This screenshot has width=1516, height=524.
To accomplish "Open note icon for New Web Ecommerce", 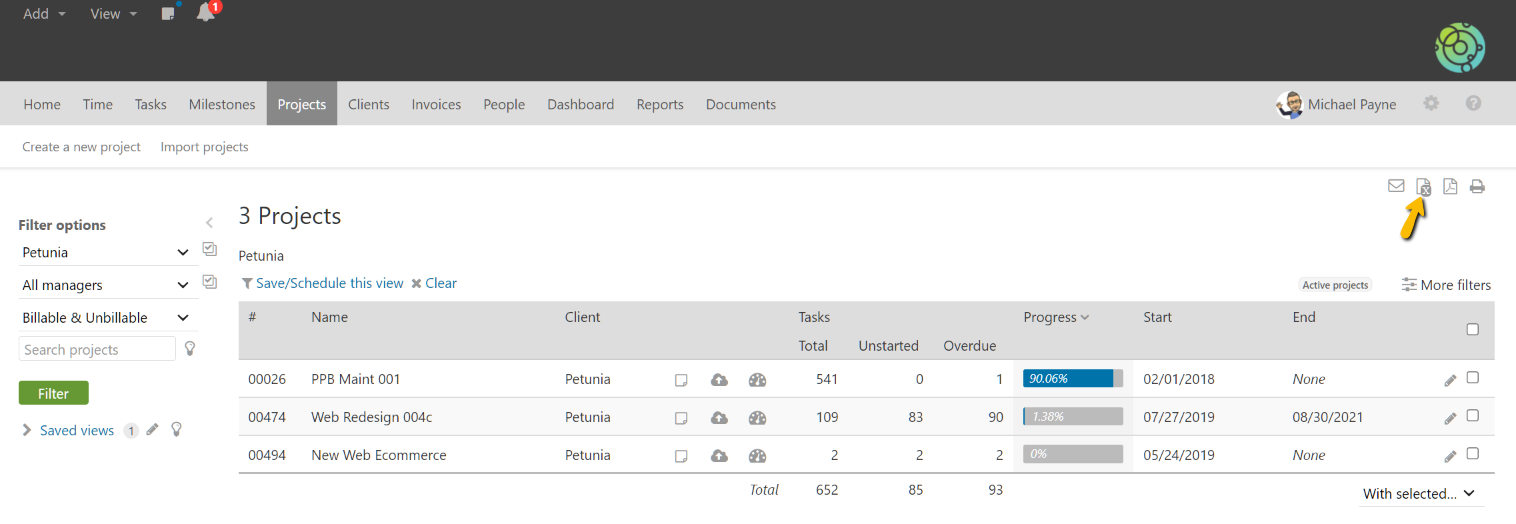I will [x=681, y=456].
